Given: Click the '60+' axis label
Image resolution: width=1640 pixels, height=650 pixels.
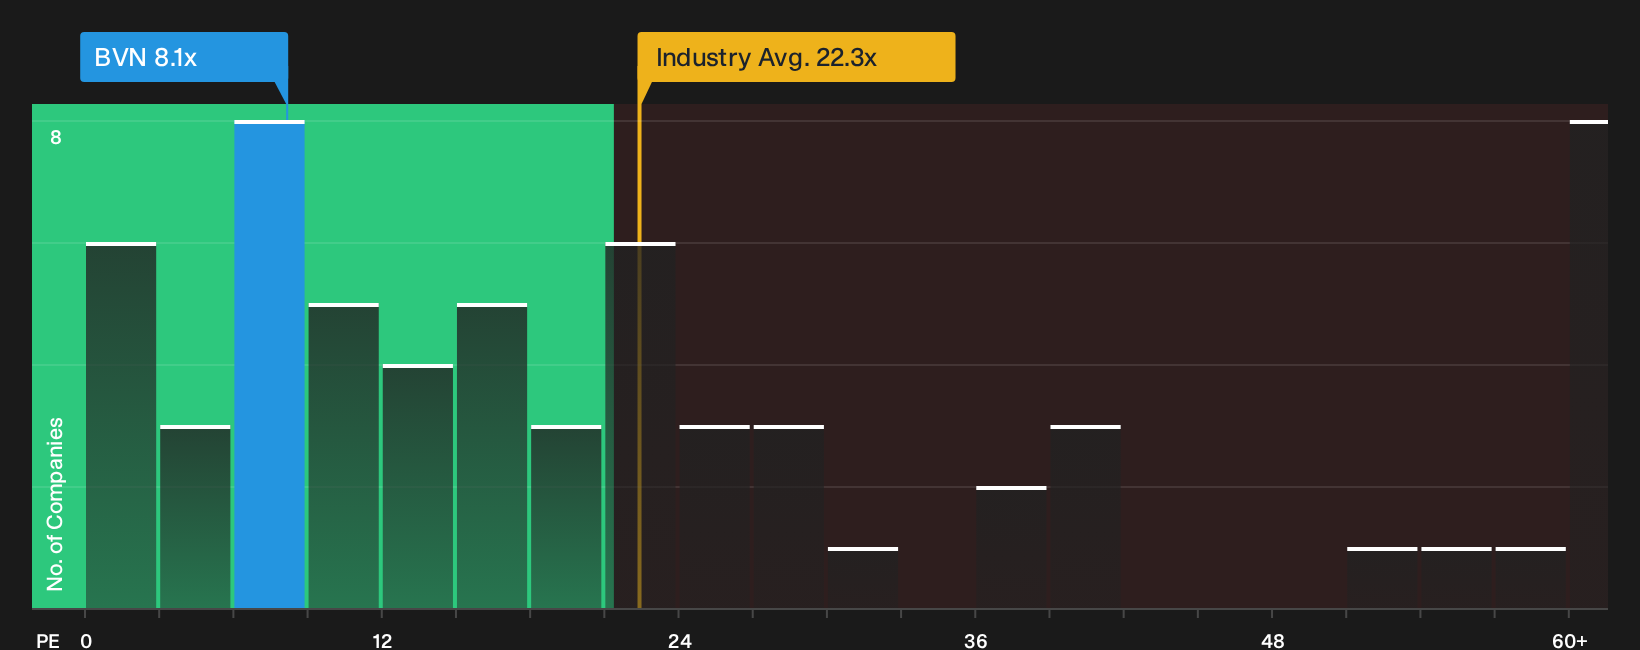Looking at the screenshot, I should 1569,640.
